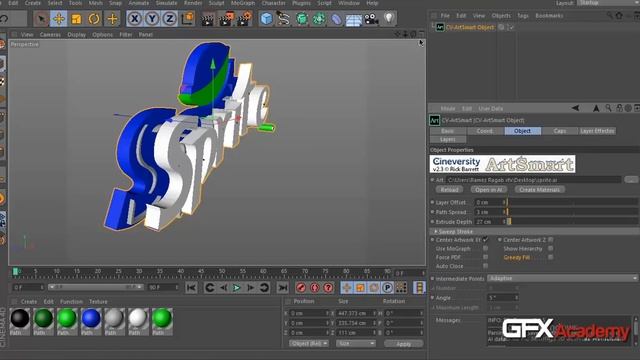
Task: Click the Reload button
Action: click(x=449, y=190)
